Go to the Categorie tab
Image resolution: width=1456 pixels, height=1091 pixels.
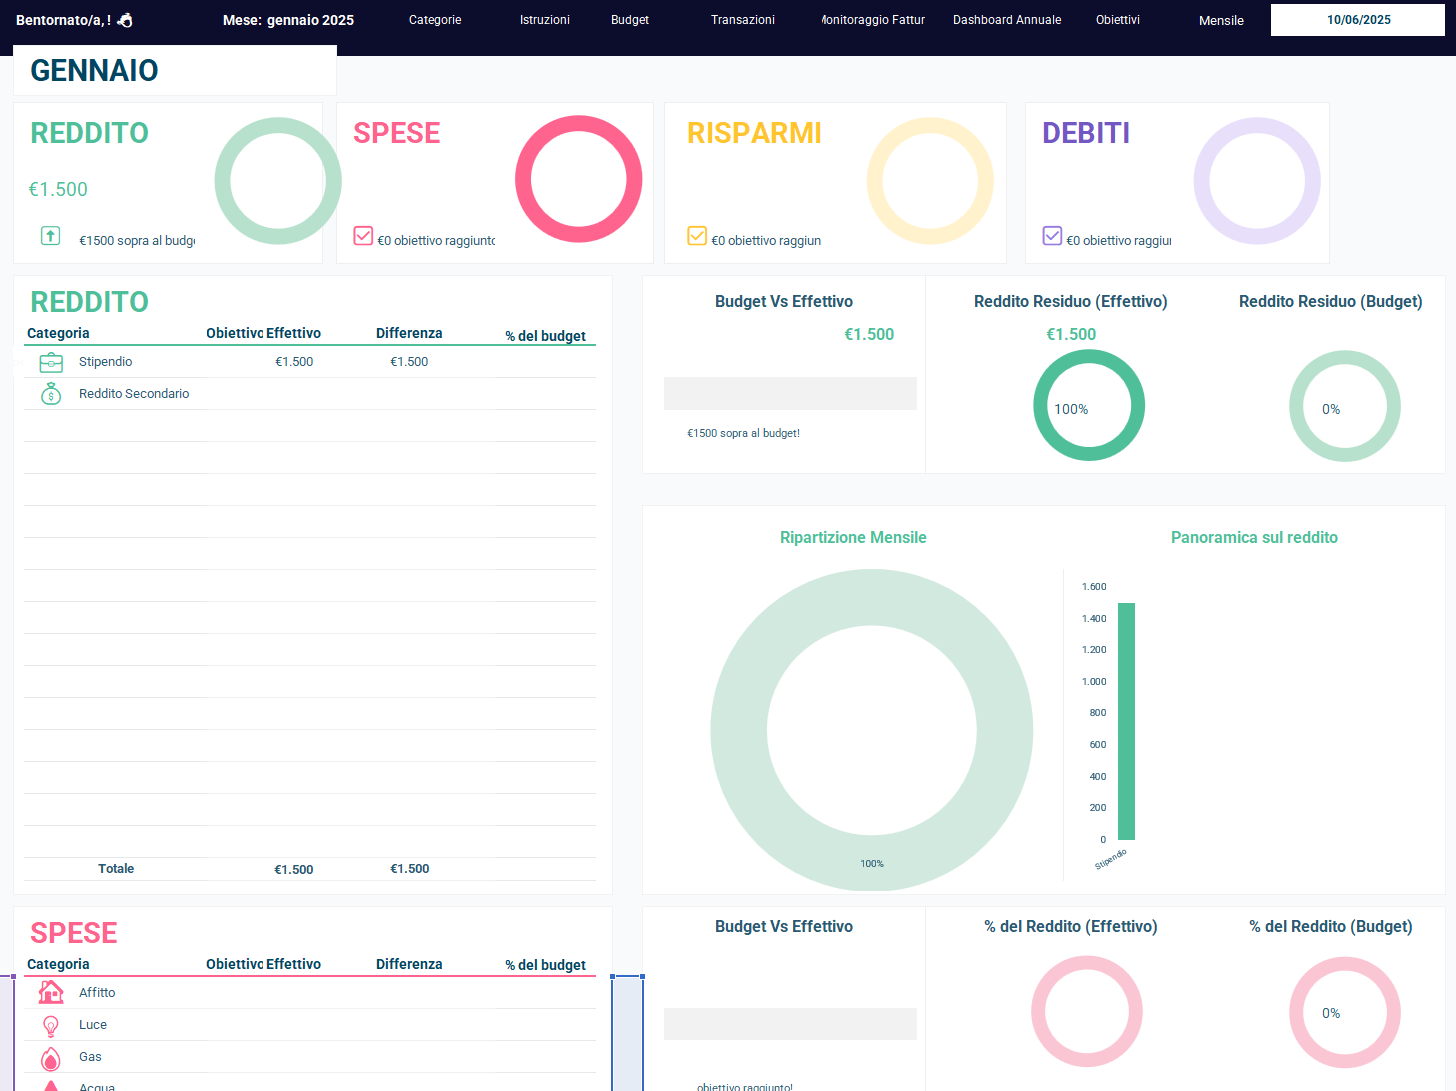point(435,20)
